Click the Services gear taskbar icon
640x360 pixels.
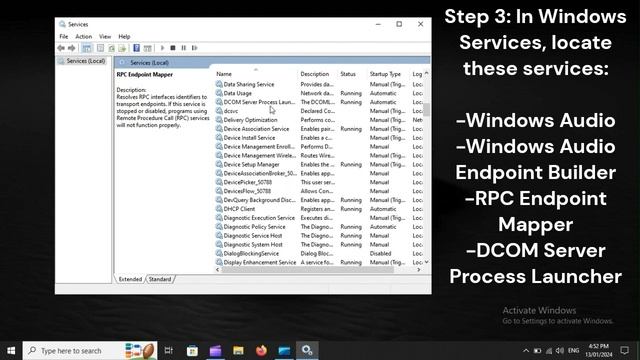point(307,351)
